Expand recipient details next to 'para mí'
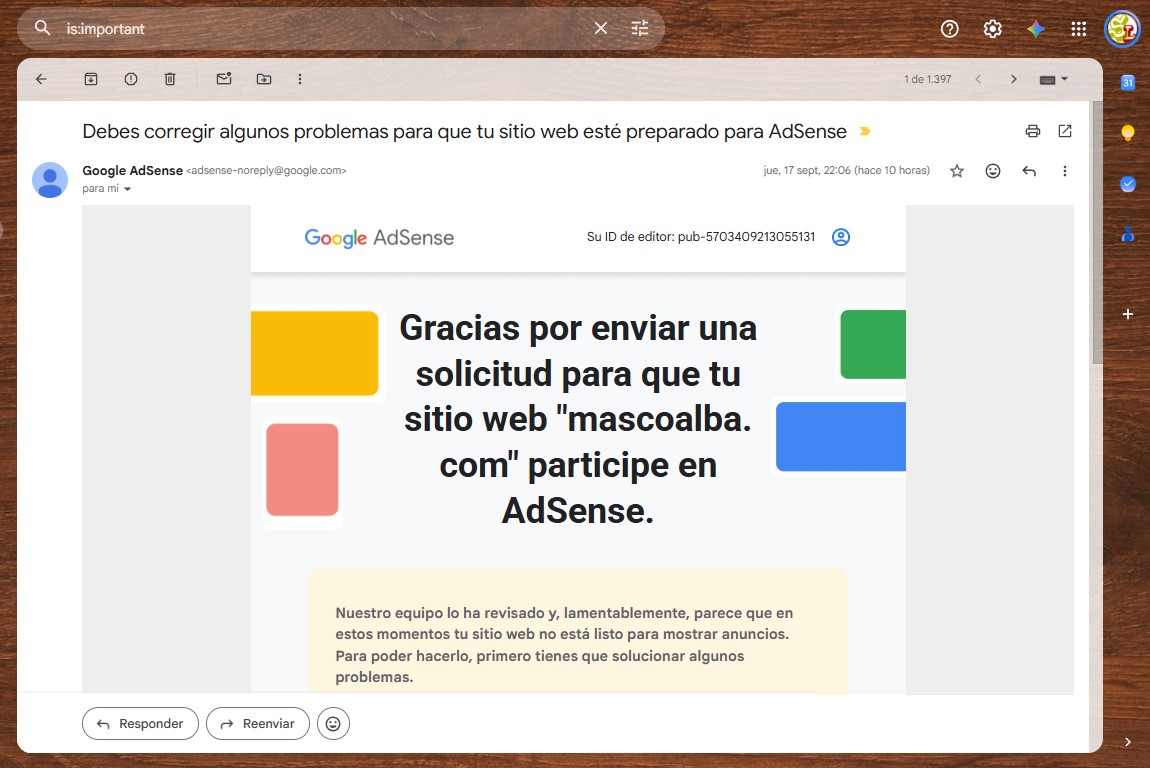Viewport: 1150px width, 768px height. [128, 189]
